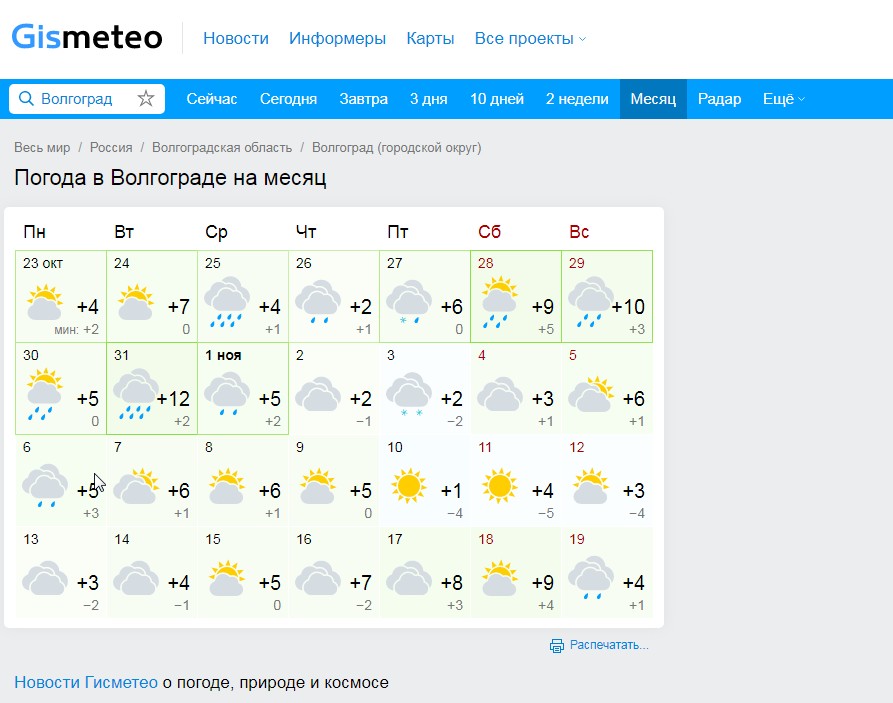The image size is (893, 703).
Task: Click the Распечатать link
Action: 609,645
